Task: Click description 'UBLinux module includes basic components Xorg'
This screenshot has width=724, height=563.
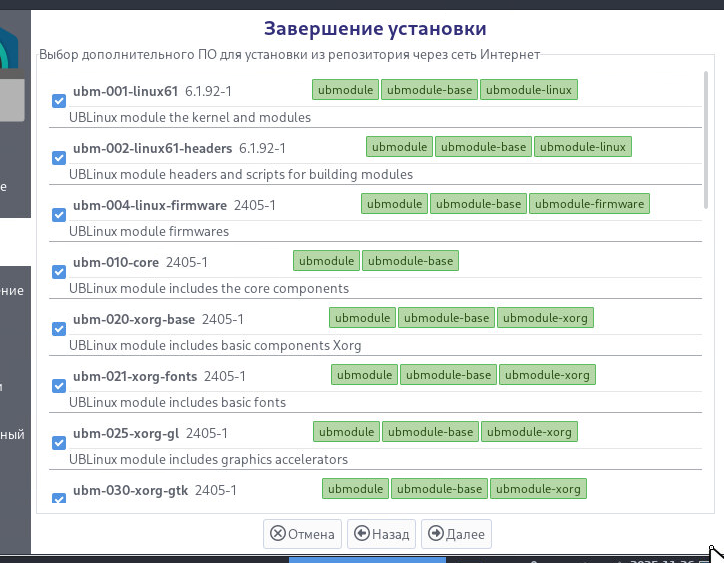Action: 215,345
